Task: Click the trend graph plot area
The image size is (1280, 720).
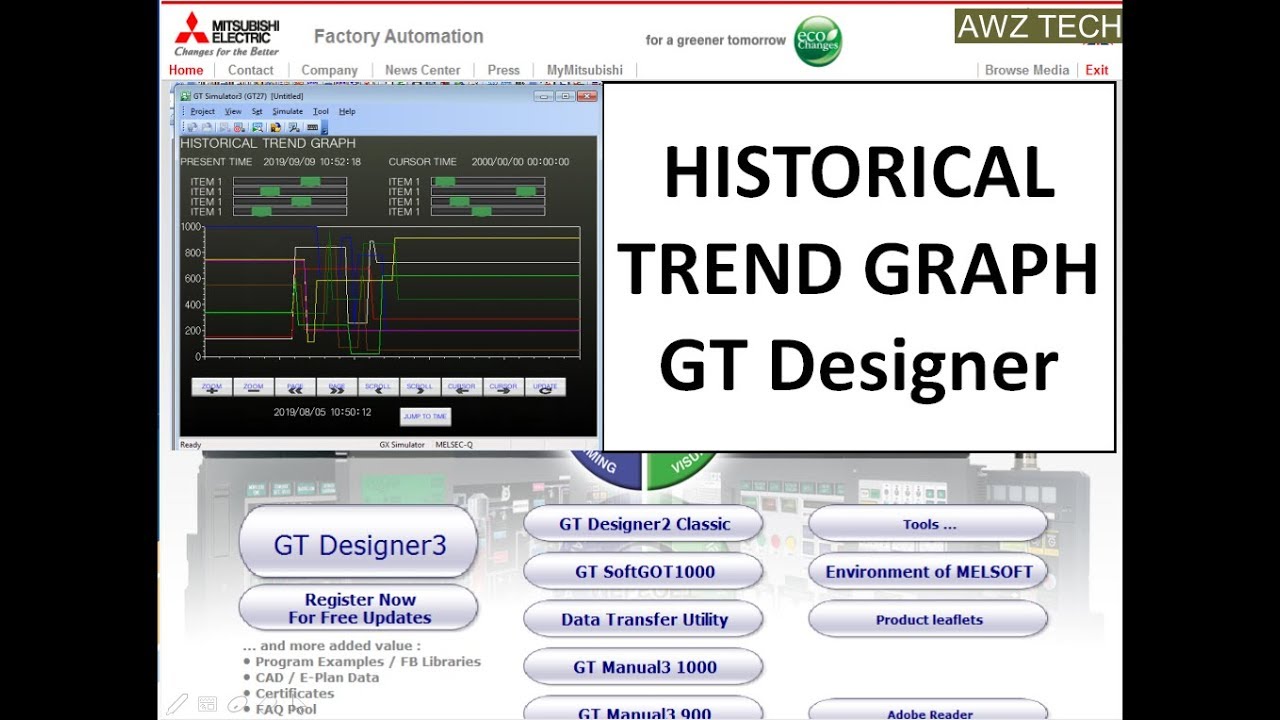Action: 393,291
